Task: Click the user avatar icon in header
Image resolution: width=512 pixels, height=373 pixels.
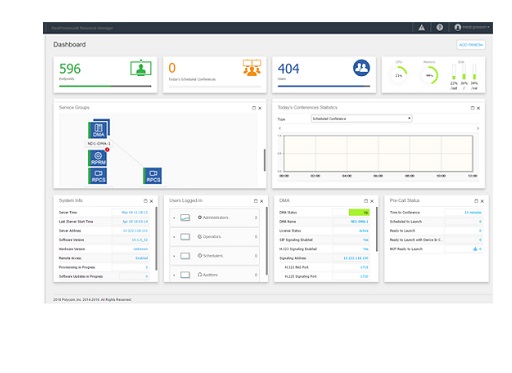Action: point(458,27)
